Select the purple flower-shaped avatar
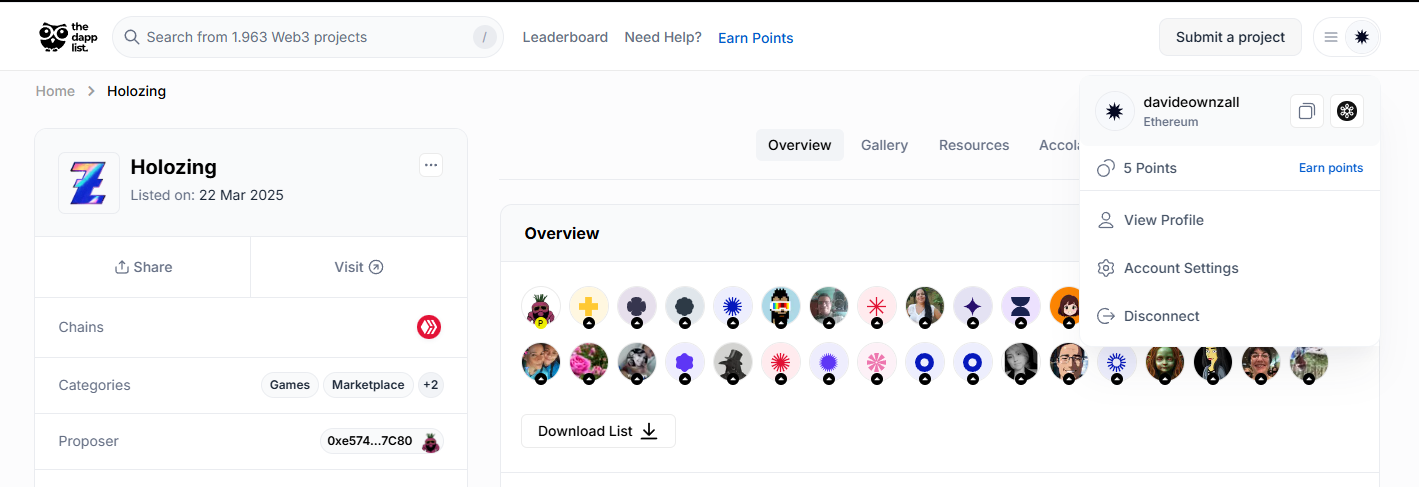This screenshot has width=1419, height=487. coord(685,362)
